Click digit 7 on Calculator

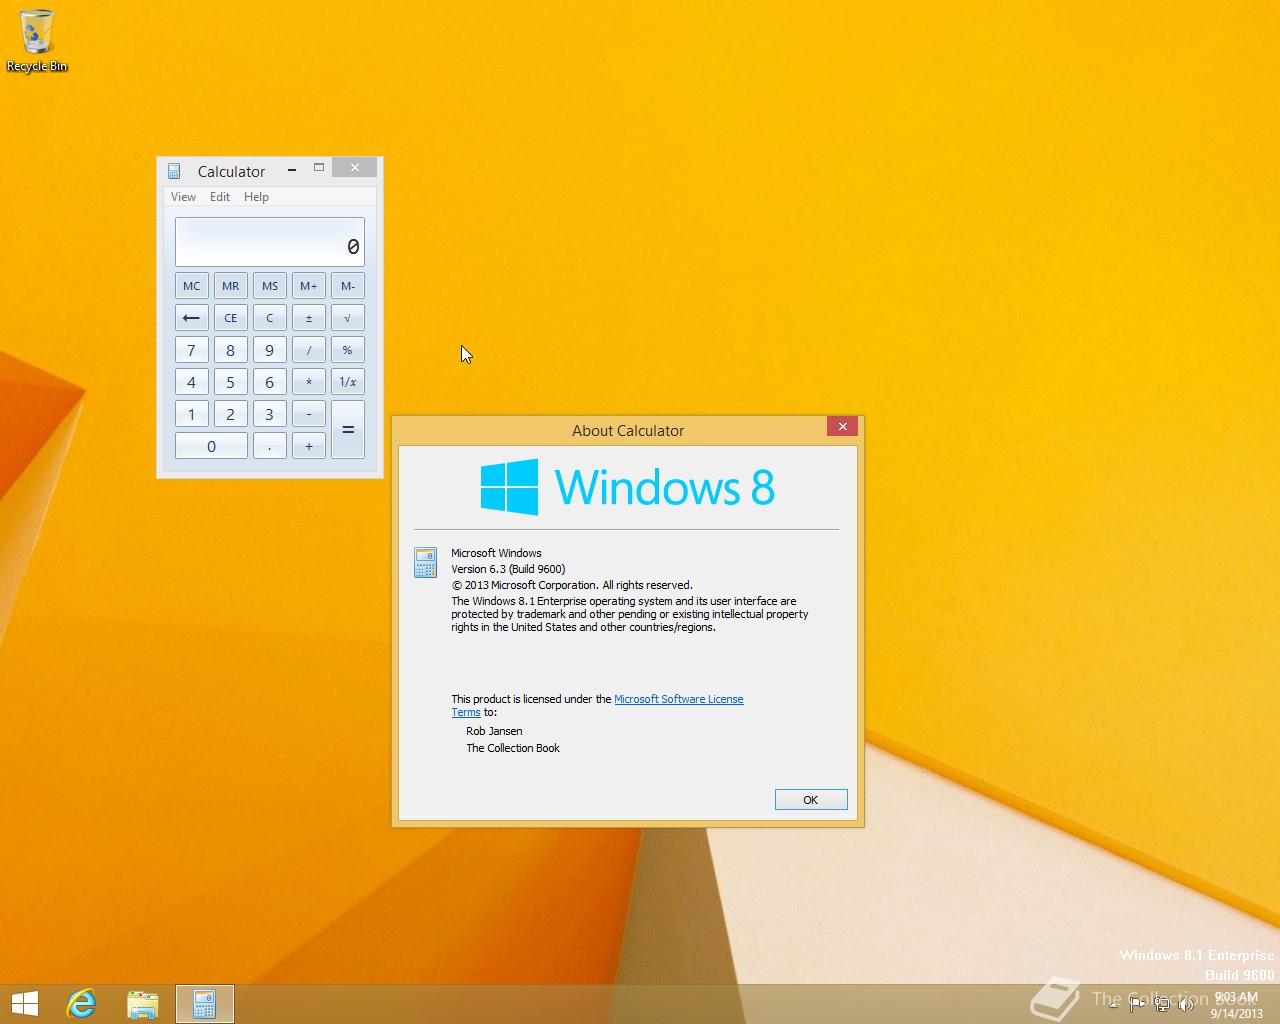pyautogui.click(x=192, y=350)
